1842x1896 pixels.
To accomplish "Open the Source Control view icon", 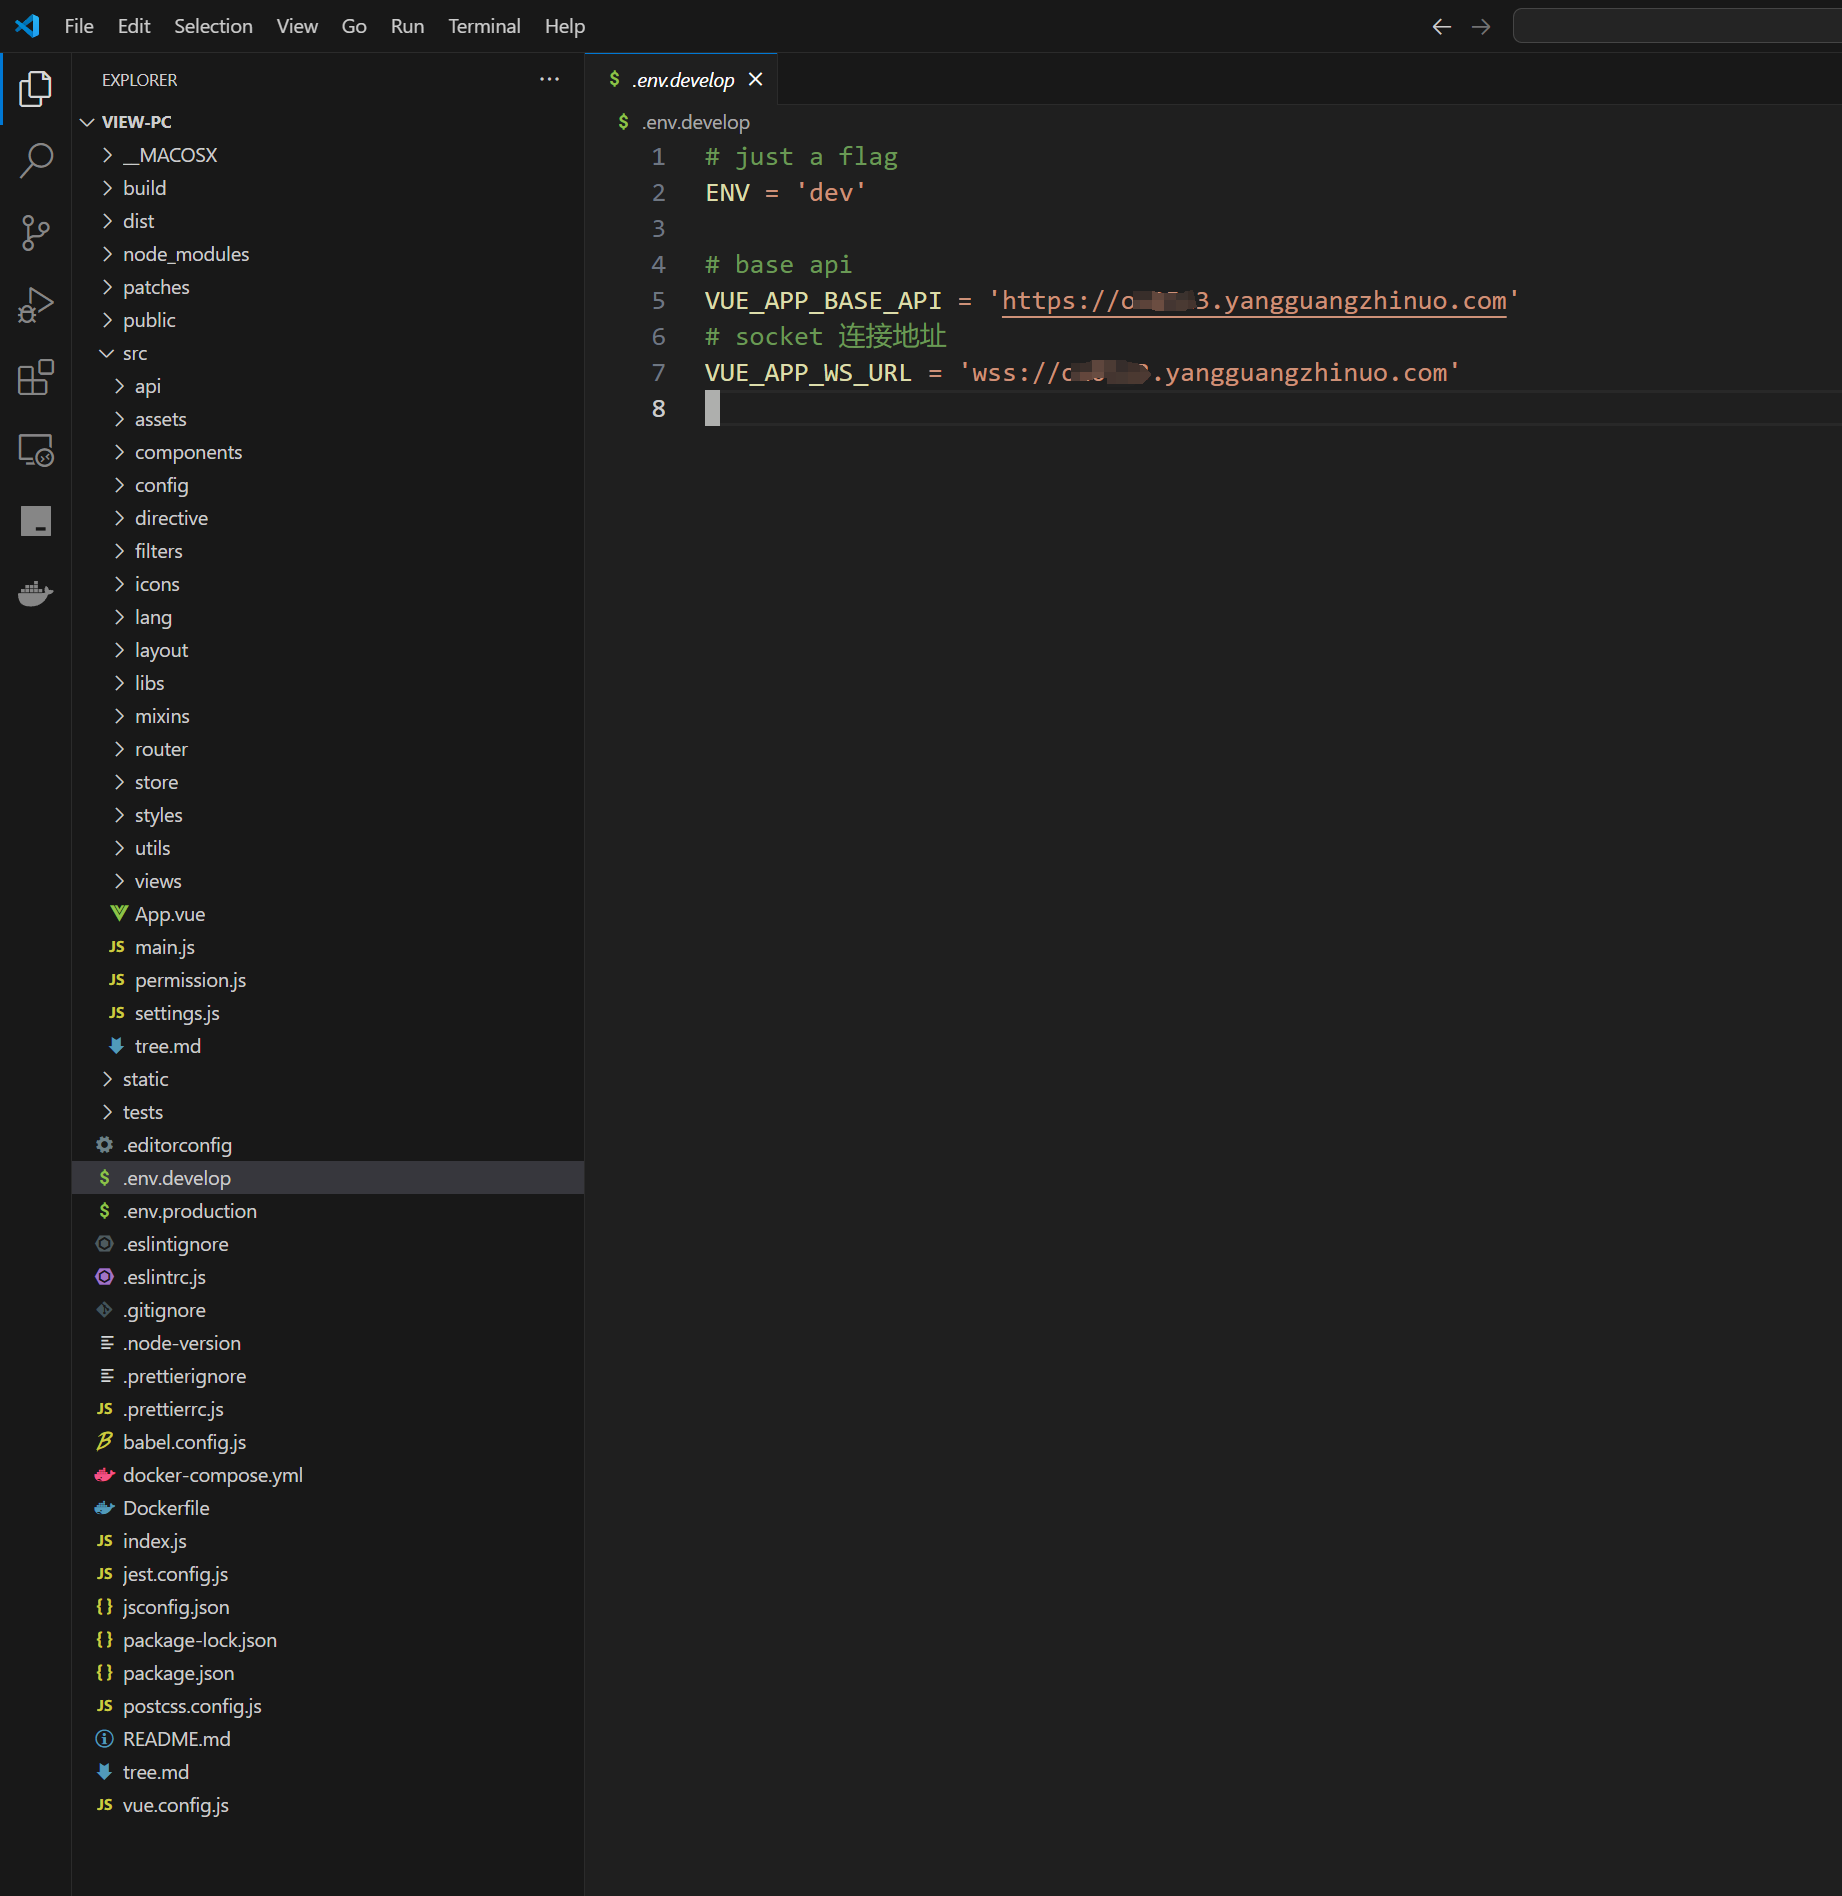I will point(36,233).
